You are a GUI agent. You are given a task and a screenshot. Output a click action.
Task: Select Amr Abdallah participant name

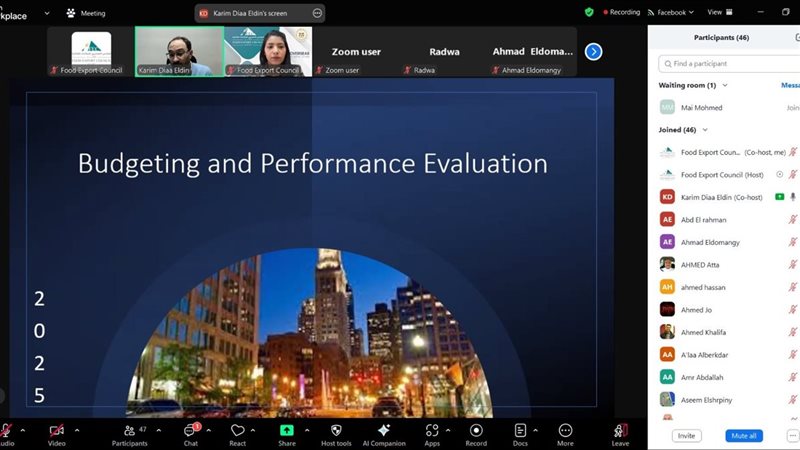tap(702, 378)
